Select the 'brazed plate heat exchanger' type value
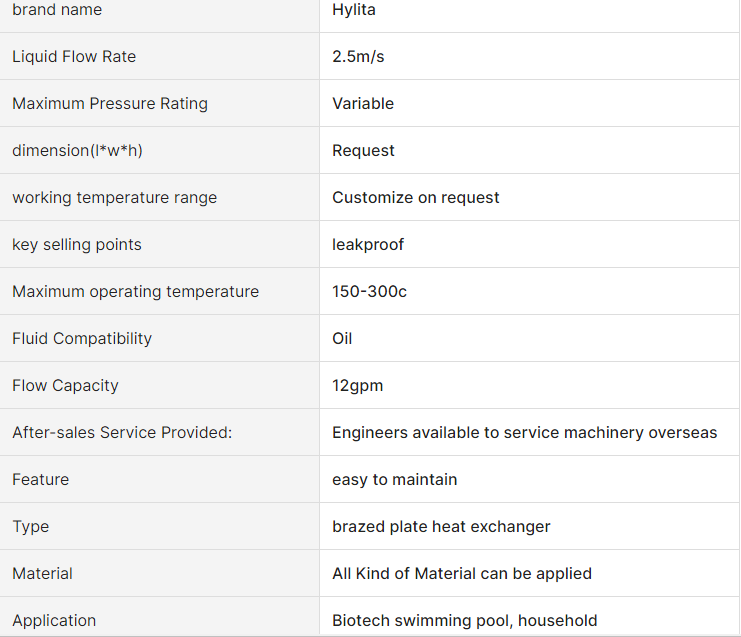This screenshot has width=741, height=637. click(441, 527)
